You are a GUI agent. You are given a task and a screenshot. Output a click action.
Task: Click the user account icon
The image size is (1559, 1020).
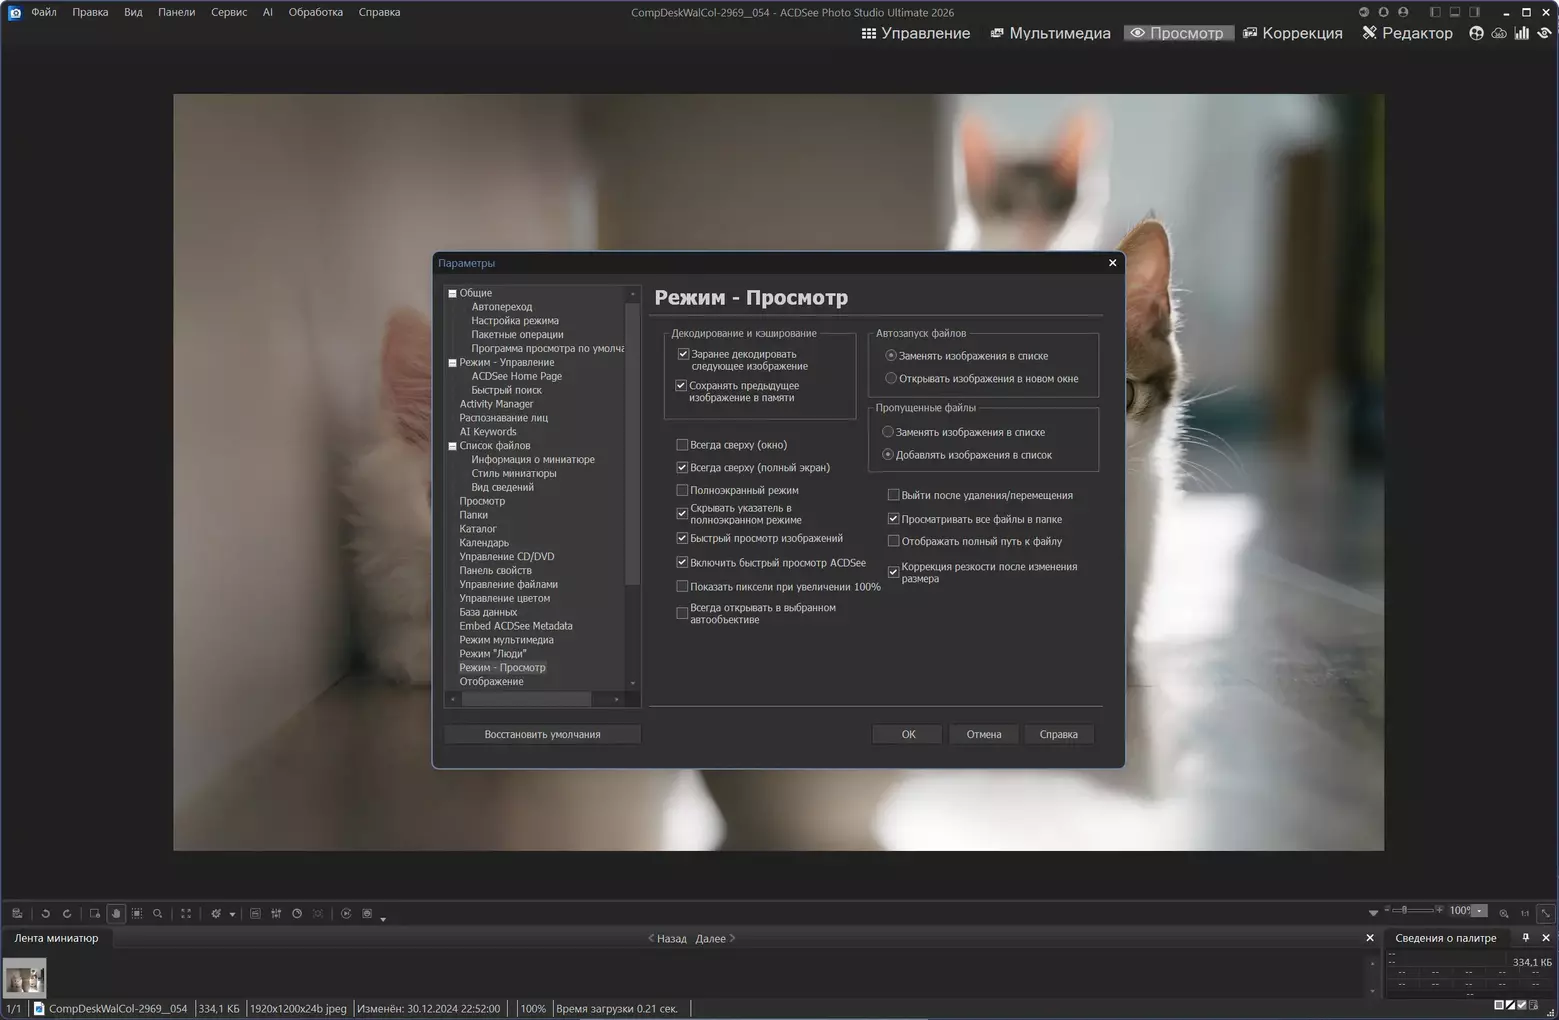click(1403, 12)
